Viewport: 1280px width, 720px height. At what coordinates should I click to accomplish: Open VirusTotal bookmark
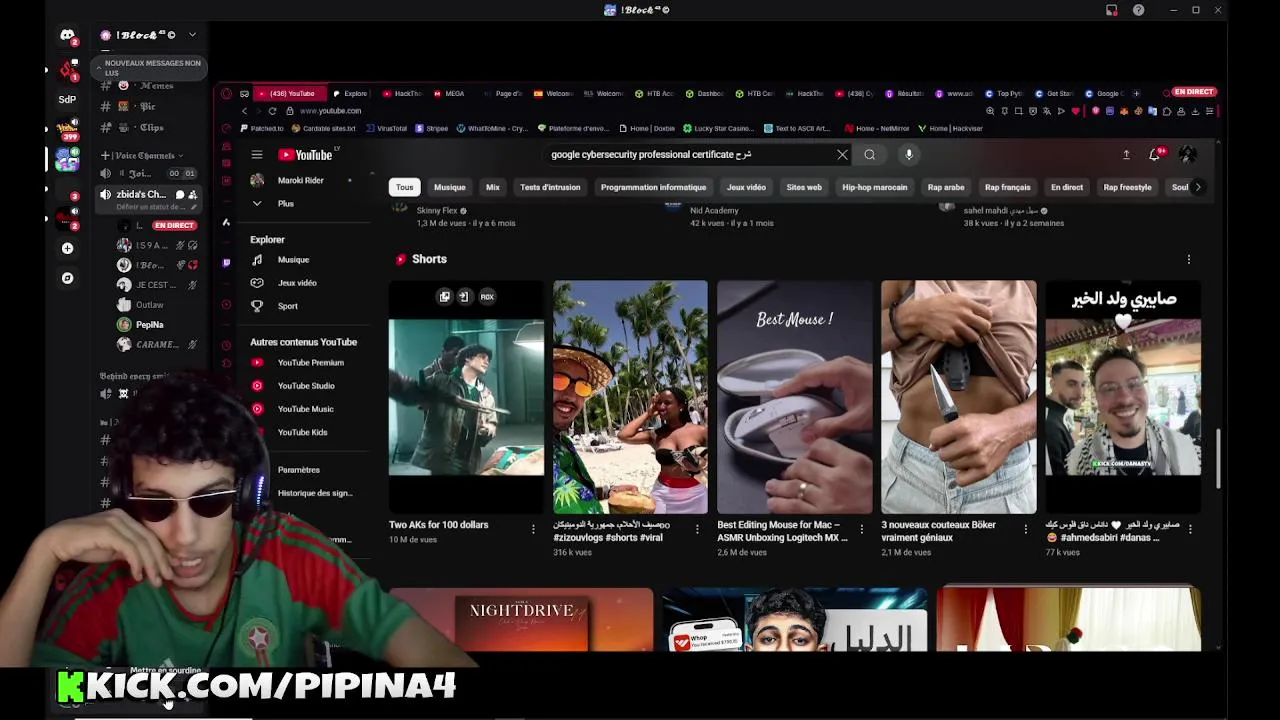point(386,128)
